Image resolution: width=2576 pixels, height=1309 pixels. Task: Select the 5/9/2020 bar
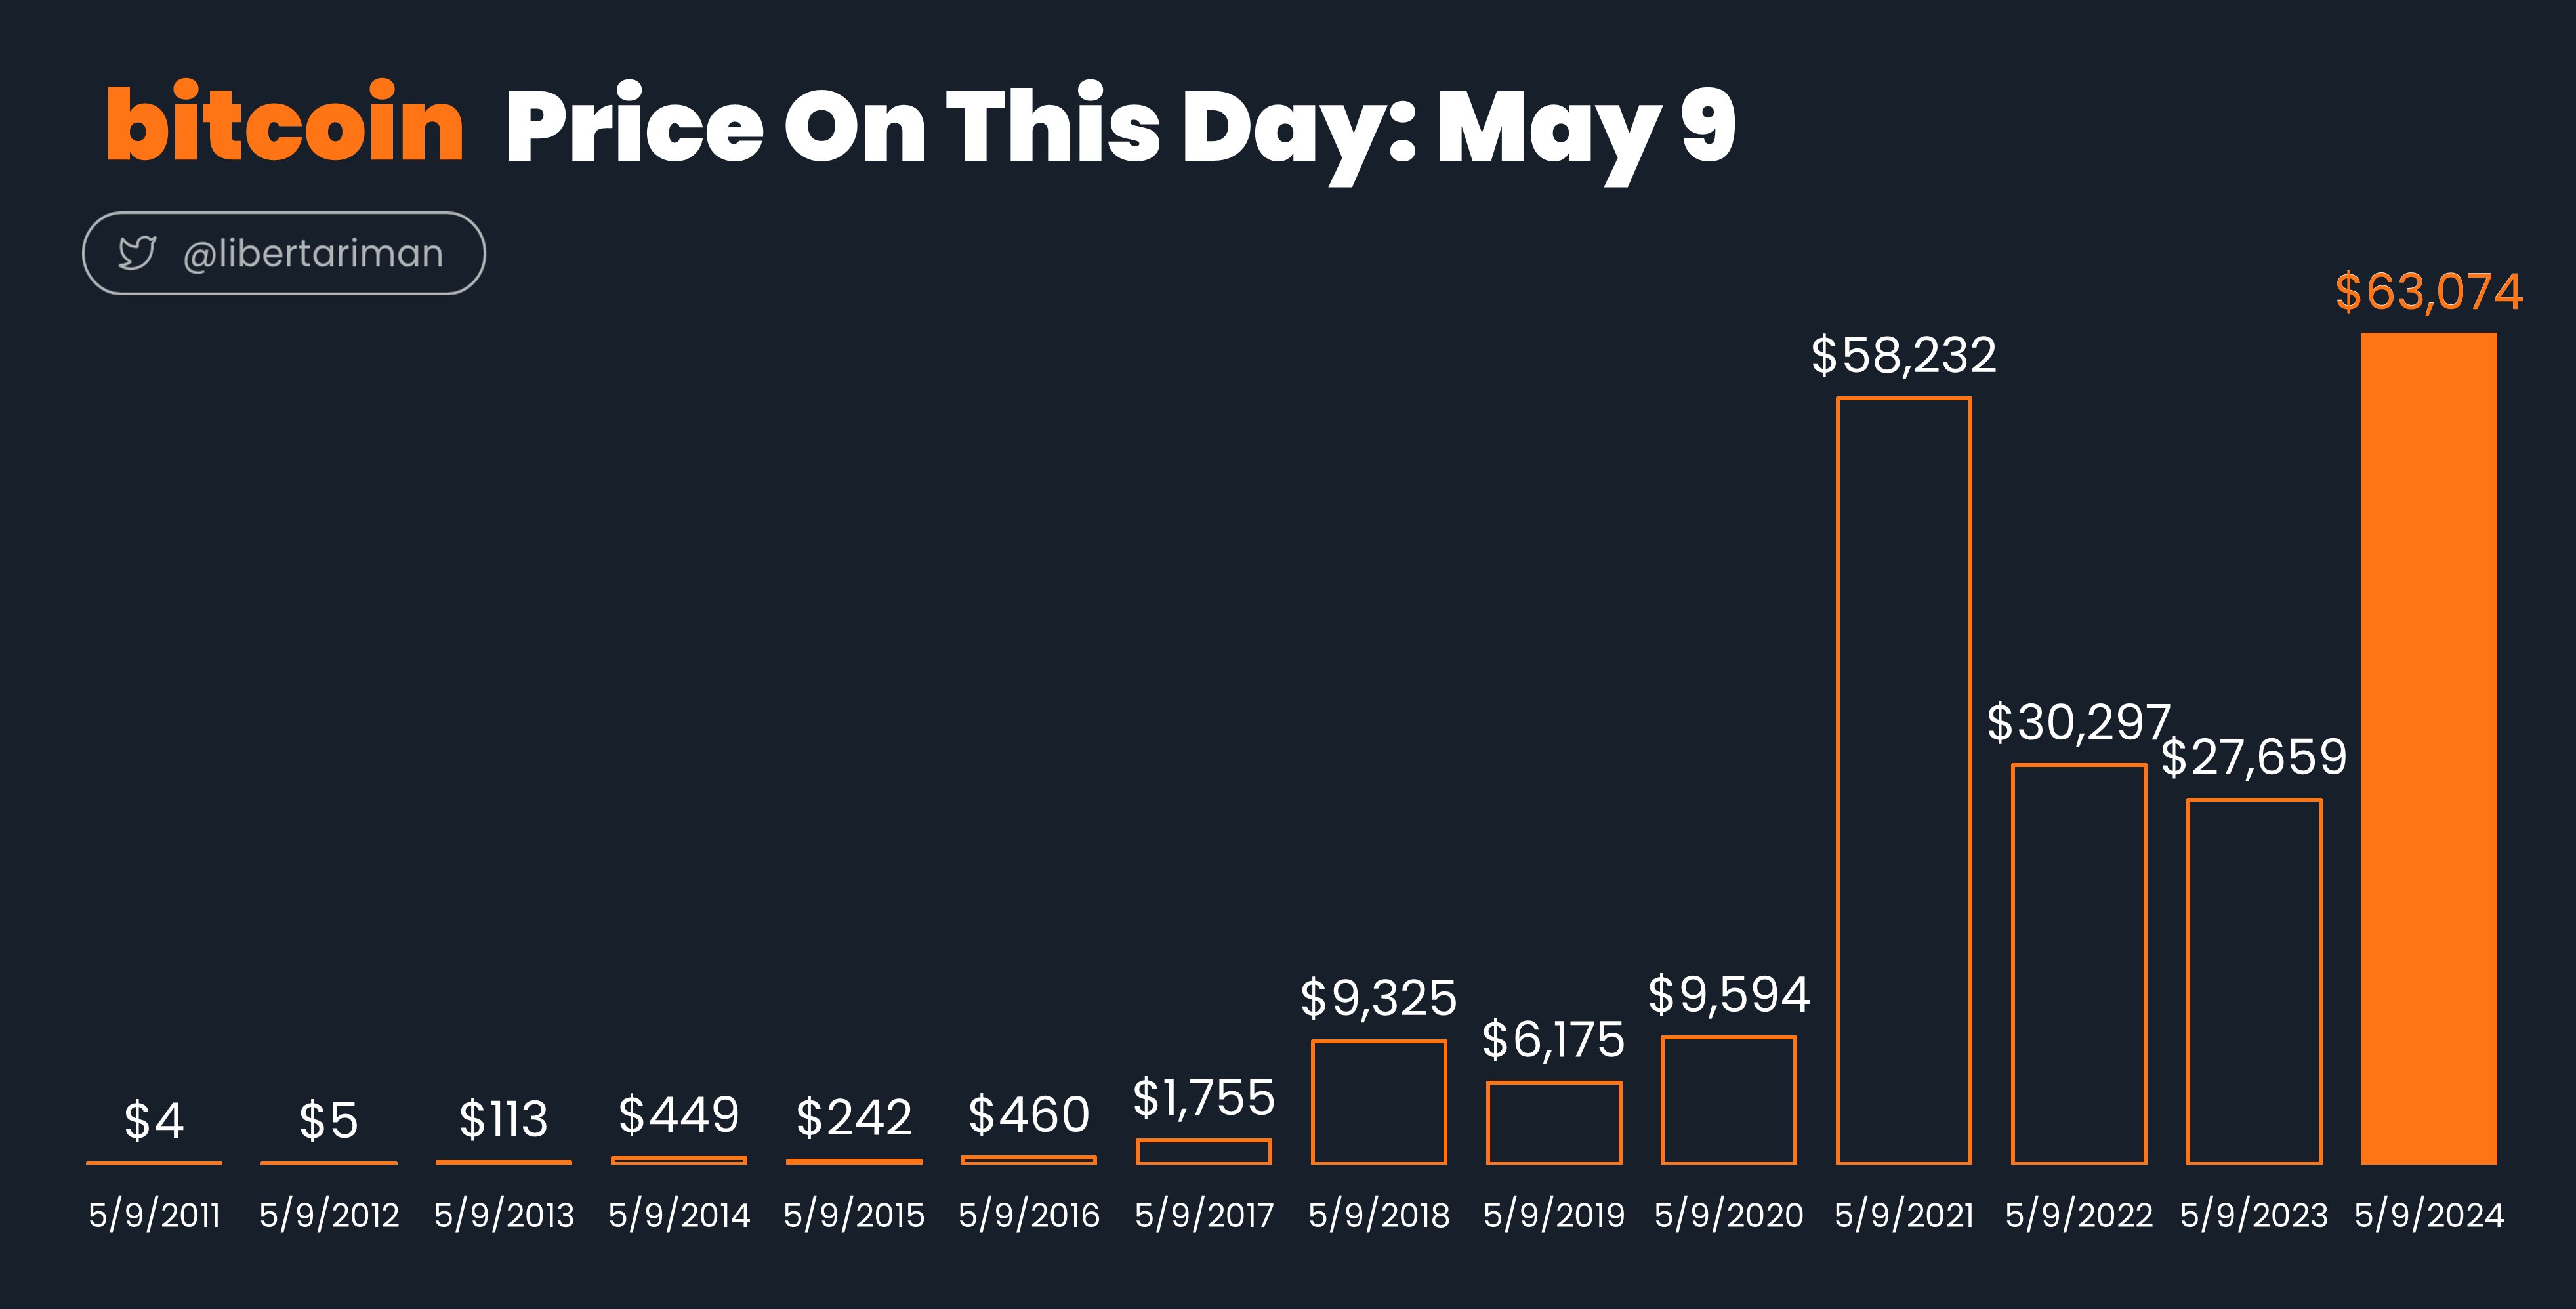point(1729,1100)
